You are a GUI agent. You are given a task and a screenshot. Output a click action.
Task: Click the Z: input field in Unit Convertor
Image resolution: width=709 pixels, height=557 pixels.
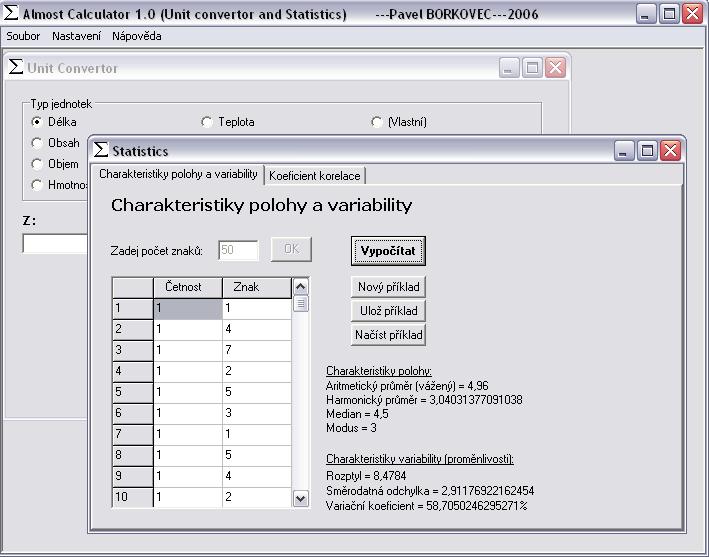[55, 244]
